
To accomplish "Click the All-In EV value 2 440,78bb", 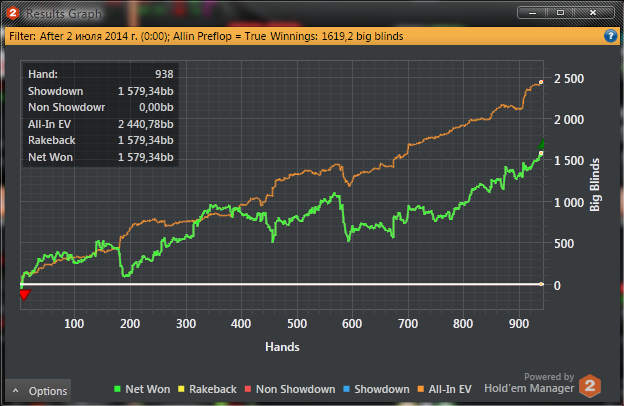I will coord(146,124).
